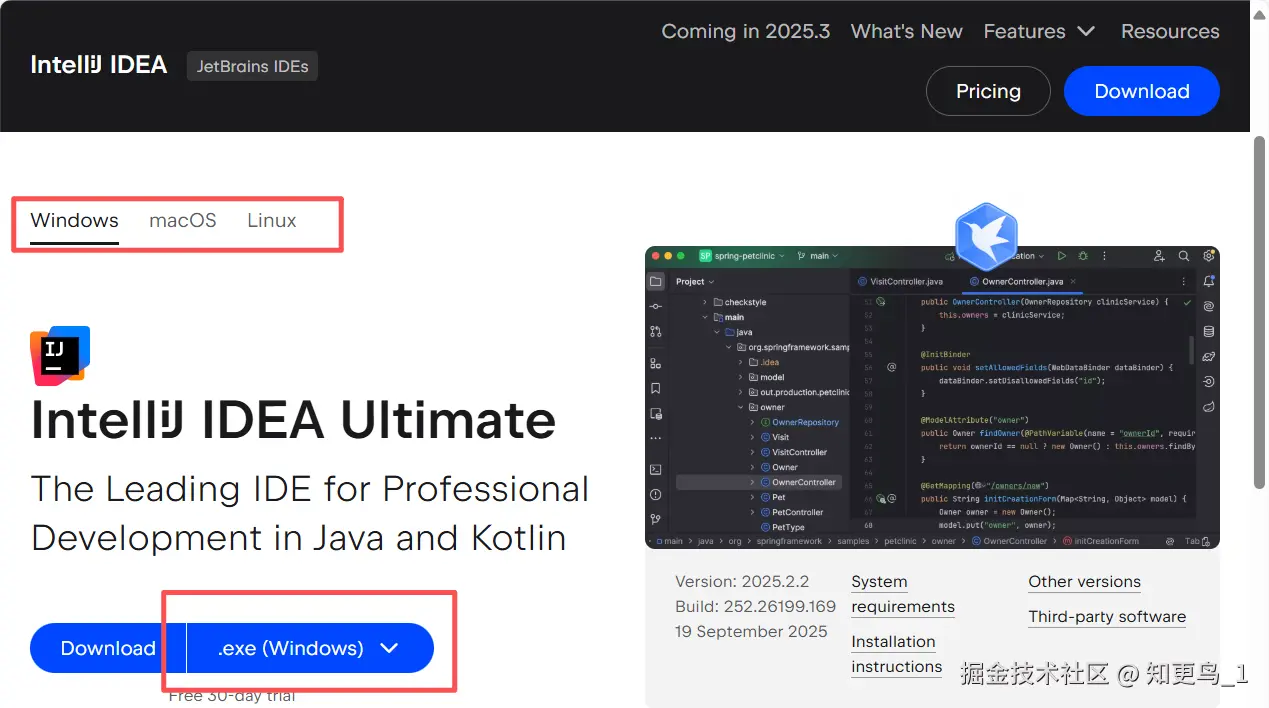Image resolution: width=1269 pixels, height=708 pixels.
Task: Open the .exe (Windows) installer dropdown
Action: tap(311, 648)
